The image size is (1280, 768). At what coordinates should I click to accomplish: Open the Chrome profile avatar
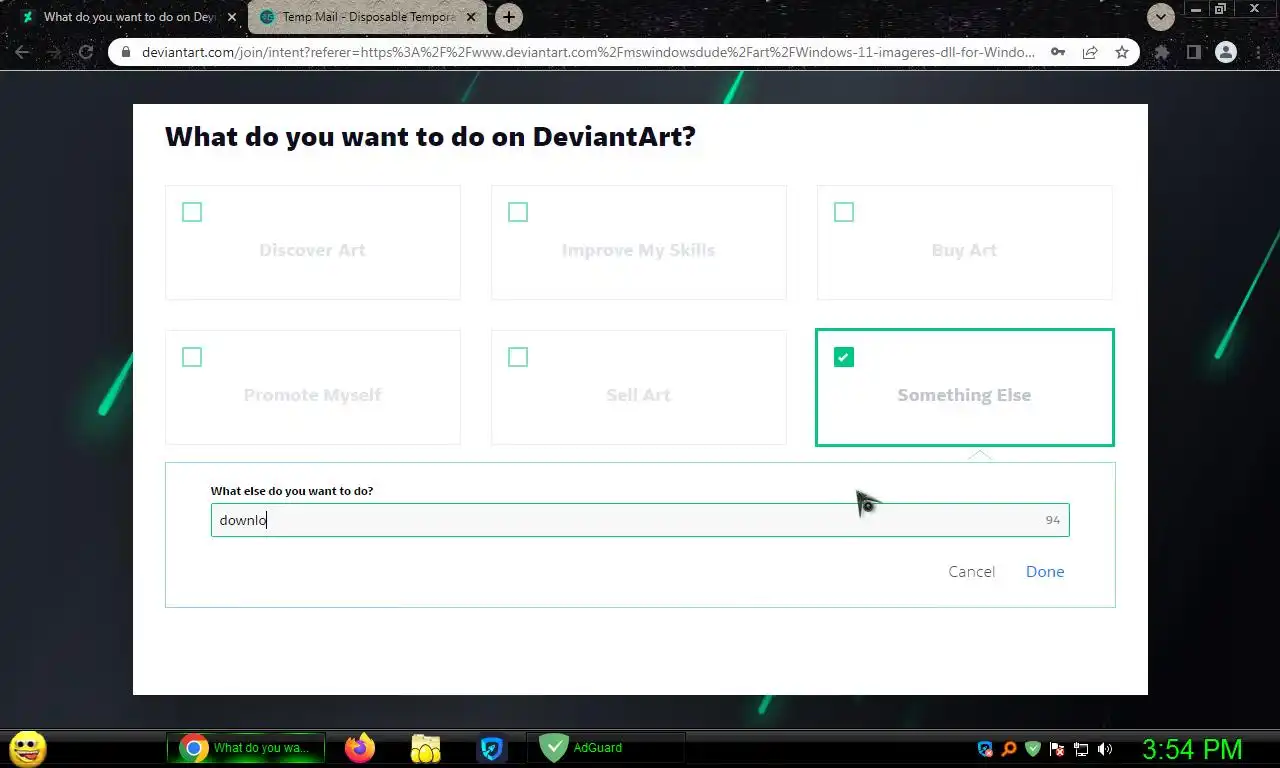(1226, 52)
